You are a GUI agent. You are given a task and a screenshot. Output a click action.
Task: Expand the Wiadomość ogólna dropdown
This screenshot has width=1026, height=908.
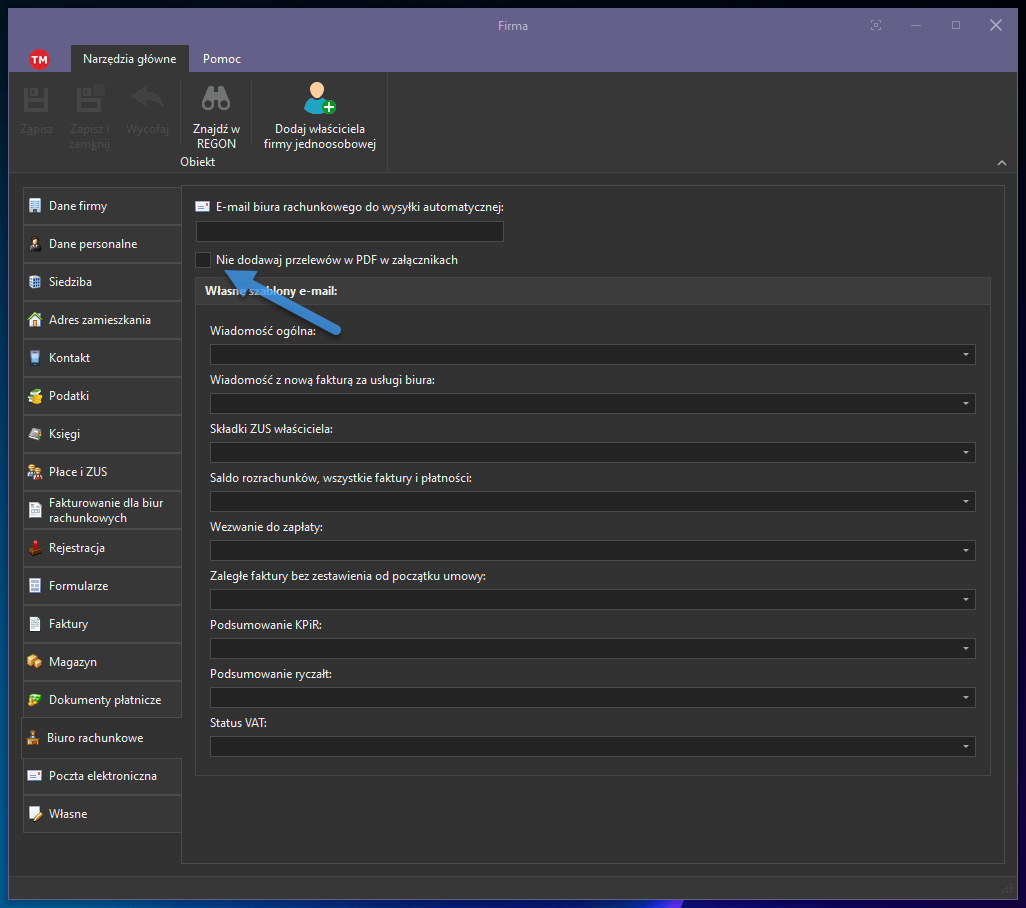click(x=966, y=355)
